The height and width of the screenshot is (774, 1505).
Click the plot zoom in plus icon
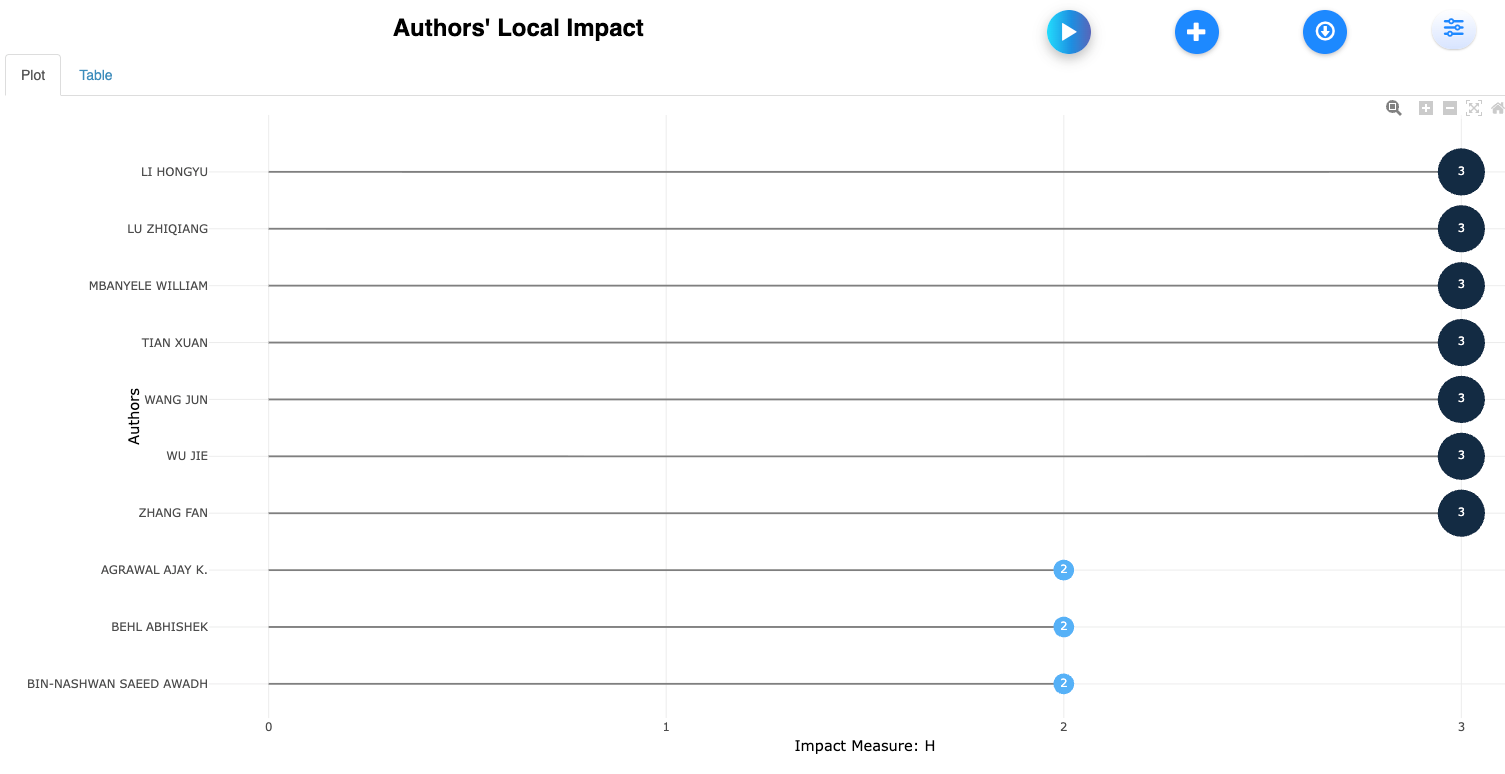pyautogui.click(x=1426, y=108)
